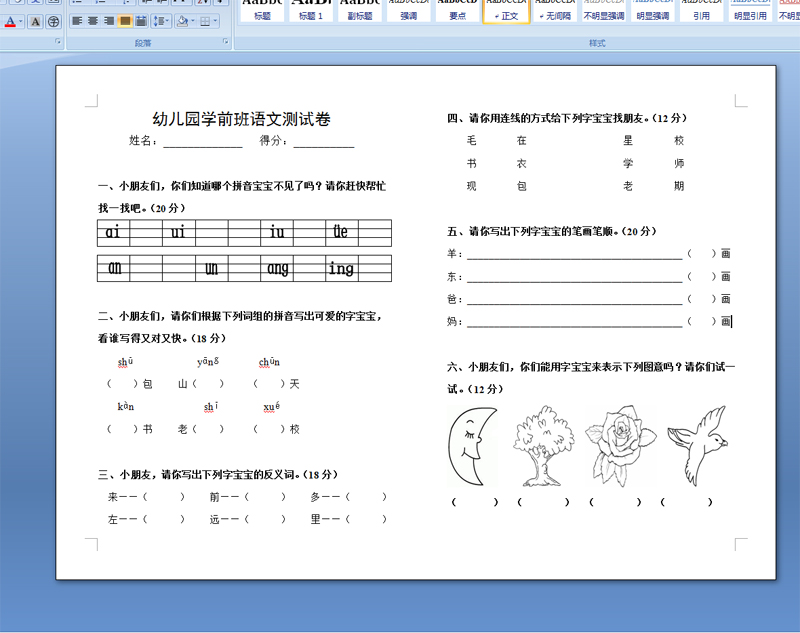800x633 pixels.
Task: Click the pinyin 'chūn' above 天
Action: point(269,362)
